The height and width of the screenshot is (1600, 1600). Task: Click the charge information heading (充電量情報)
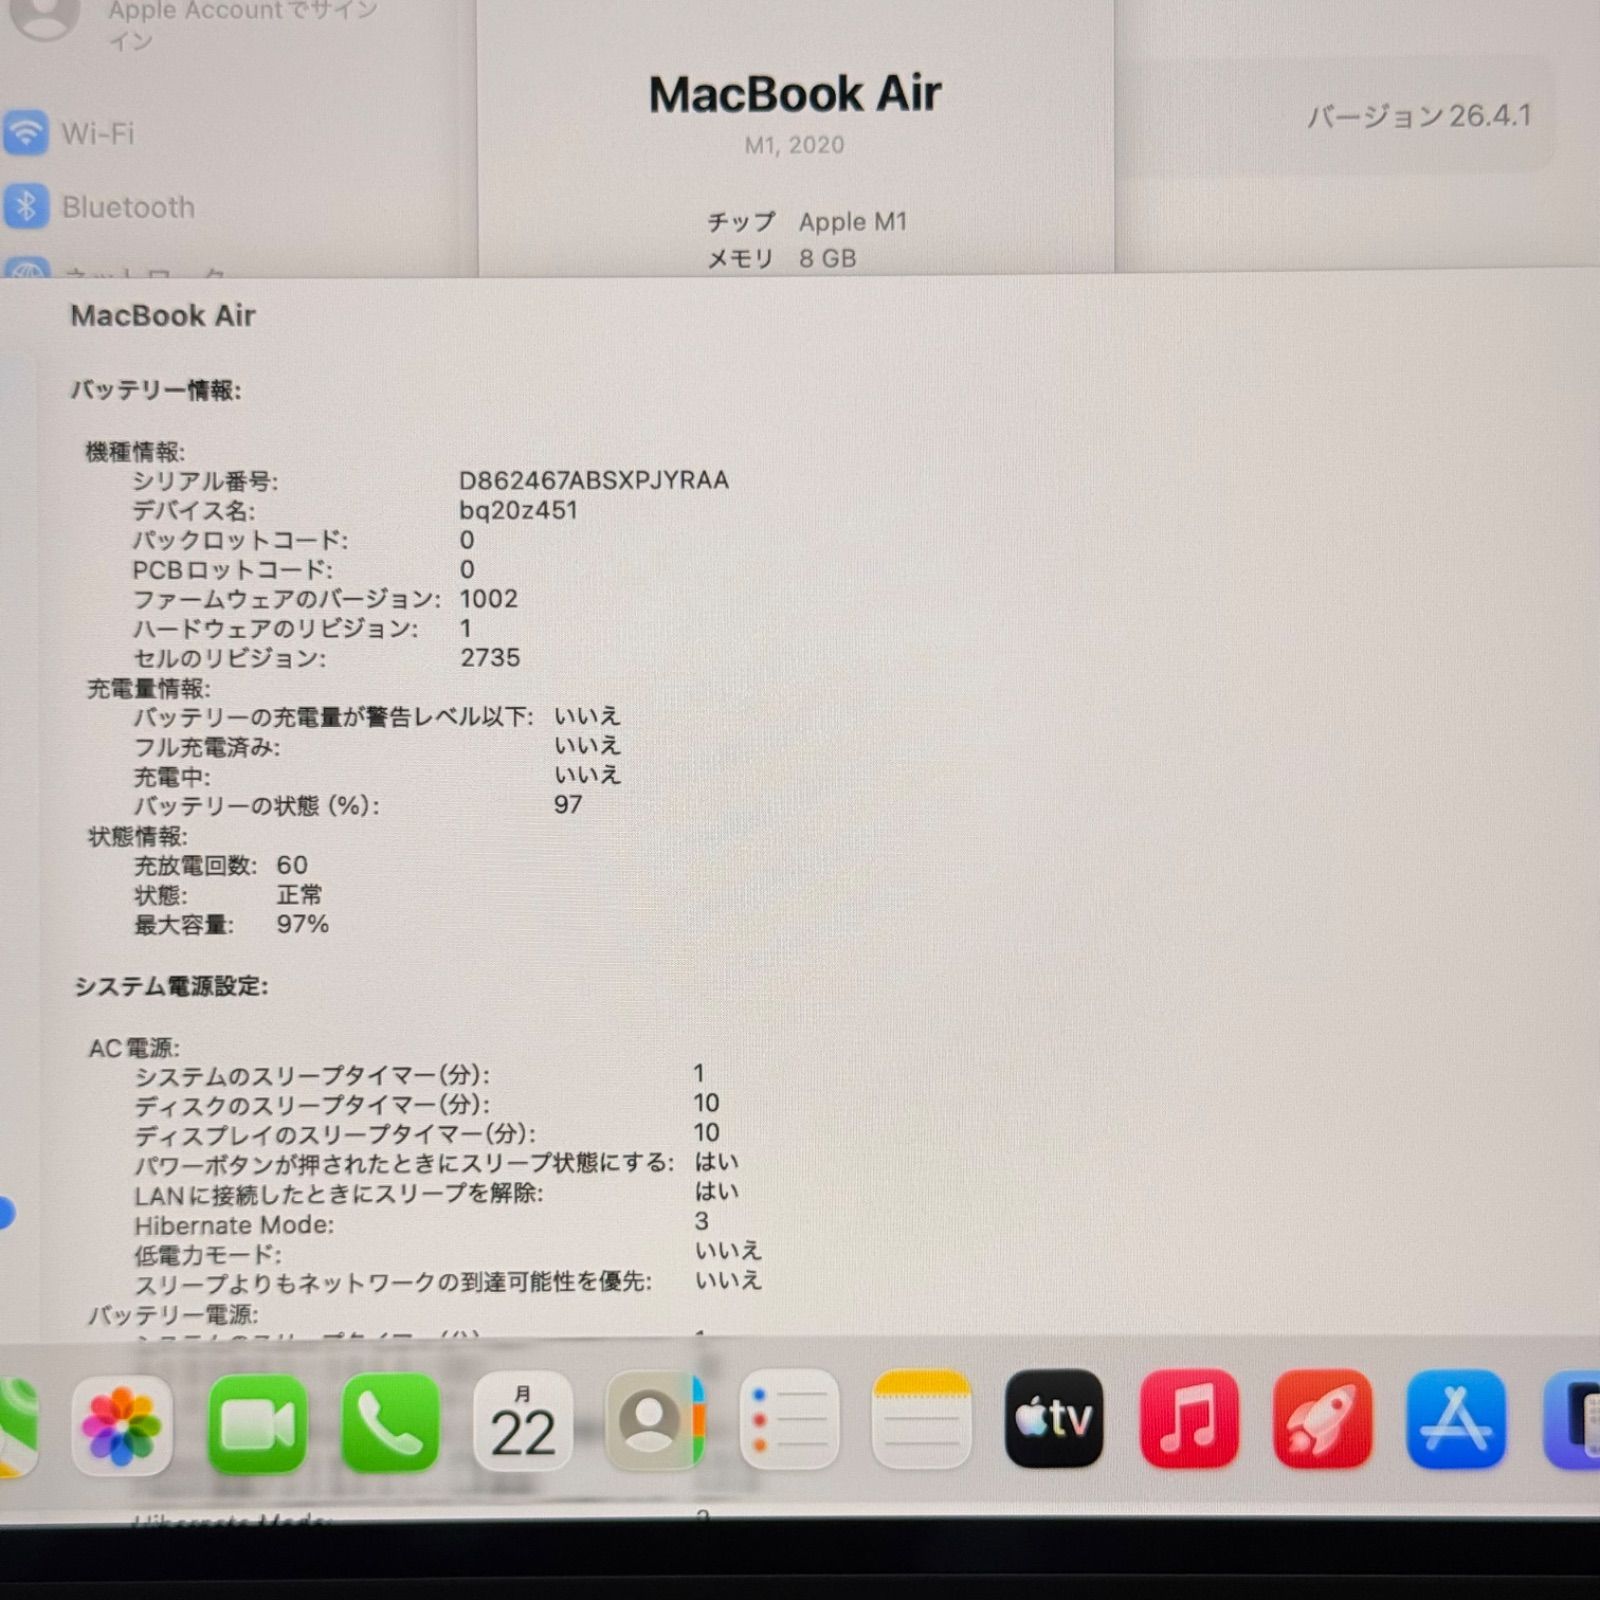click(149, 688)
